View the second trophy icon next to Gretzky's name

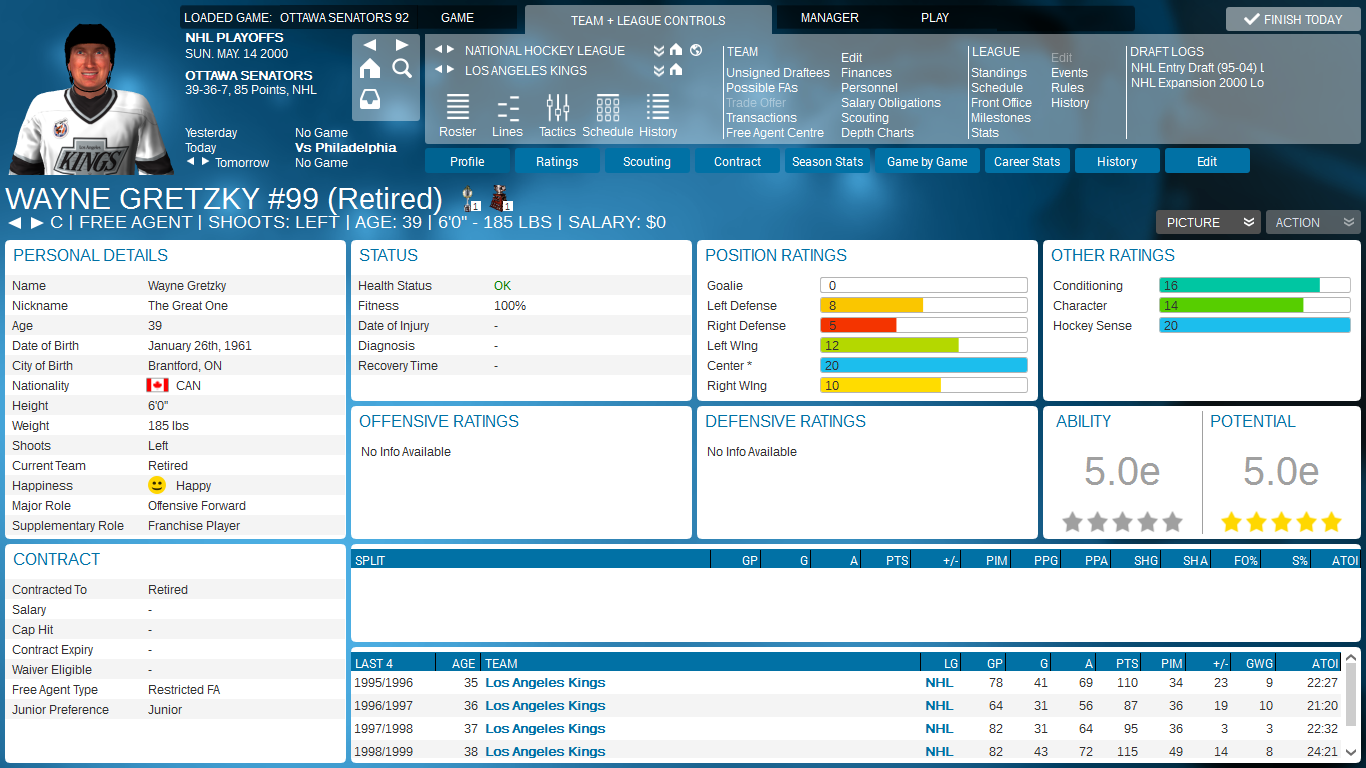(500, 198)
